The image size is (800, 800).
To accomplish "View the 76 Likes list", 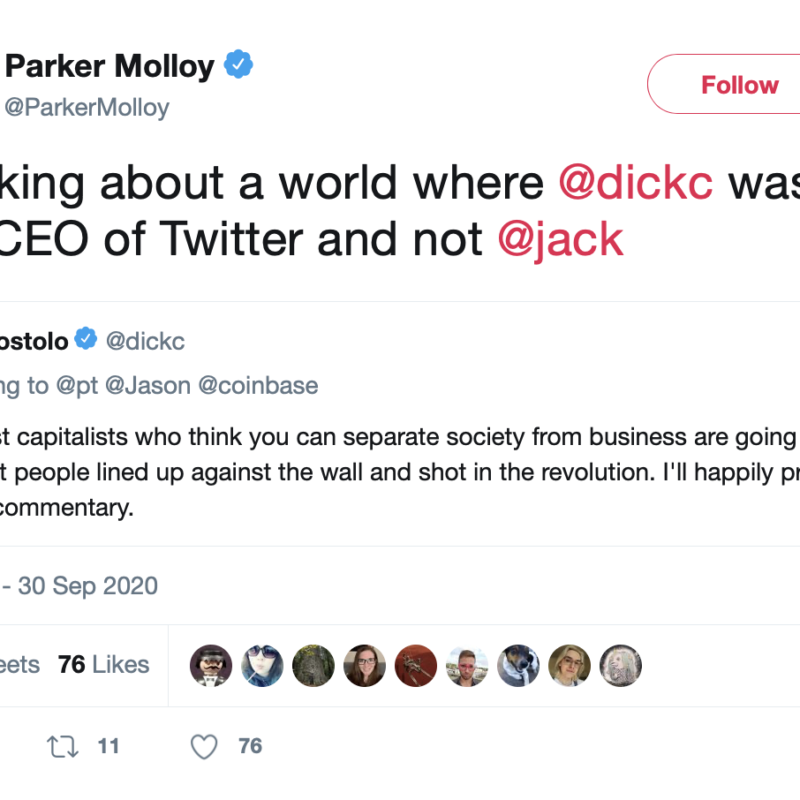I will (103, 665).
